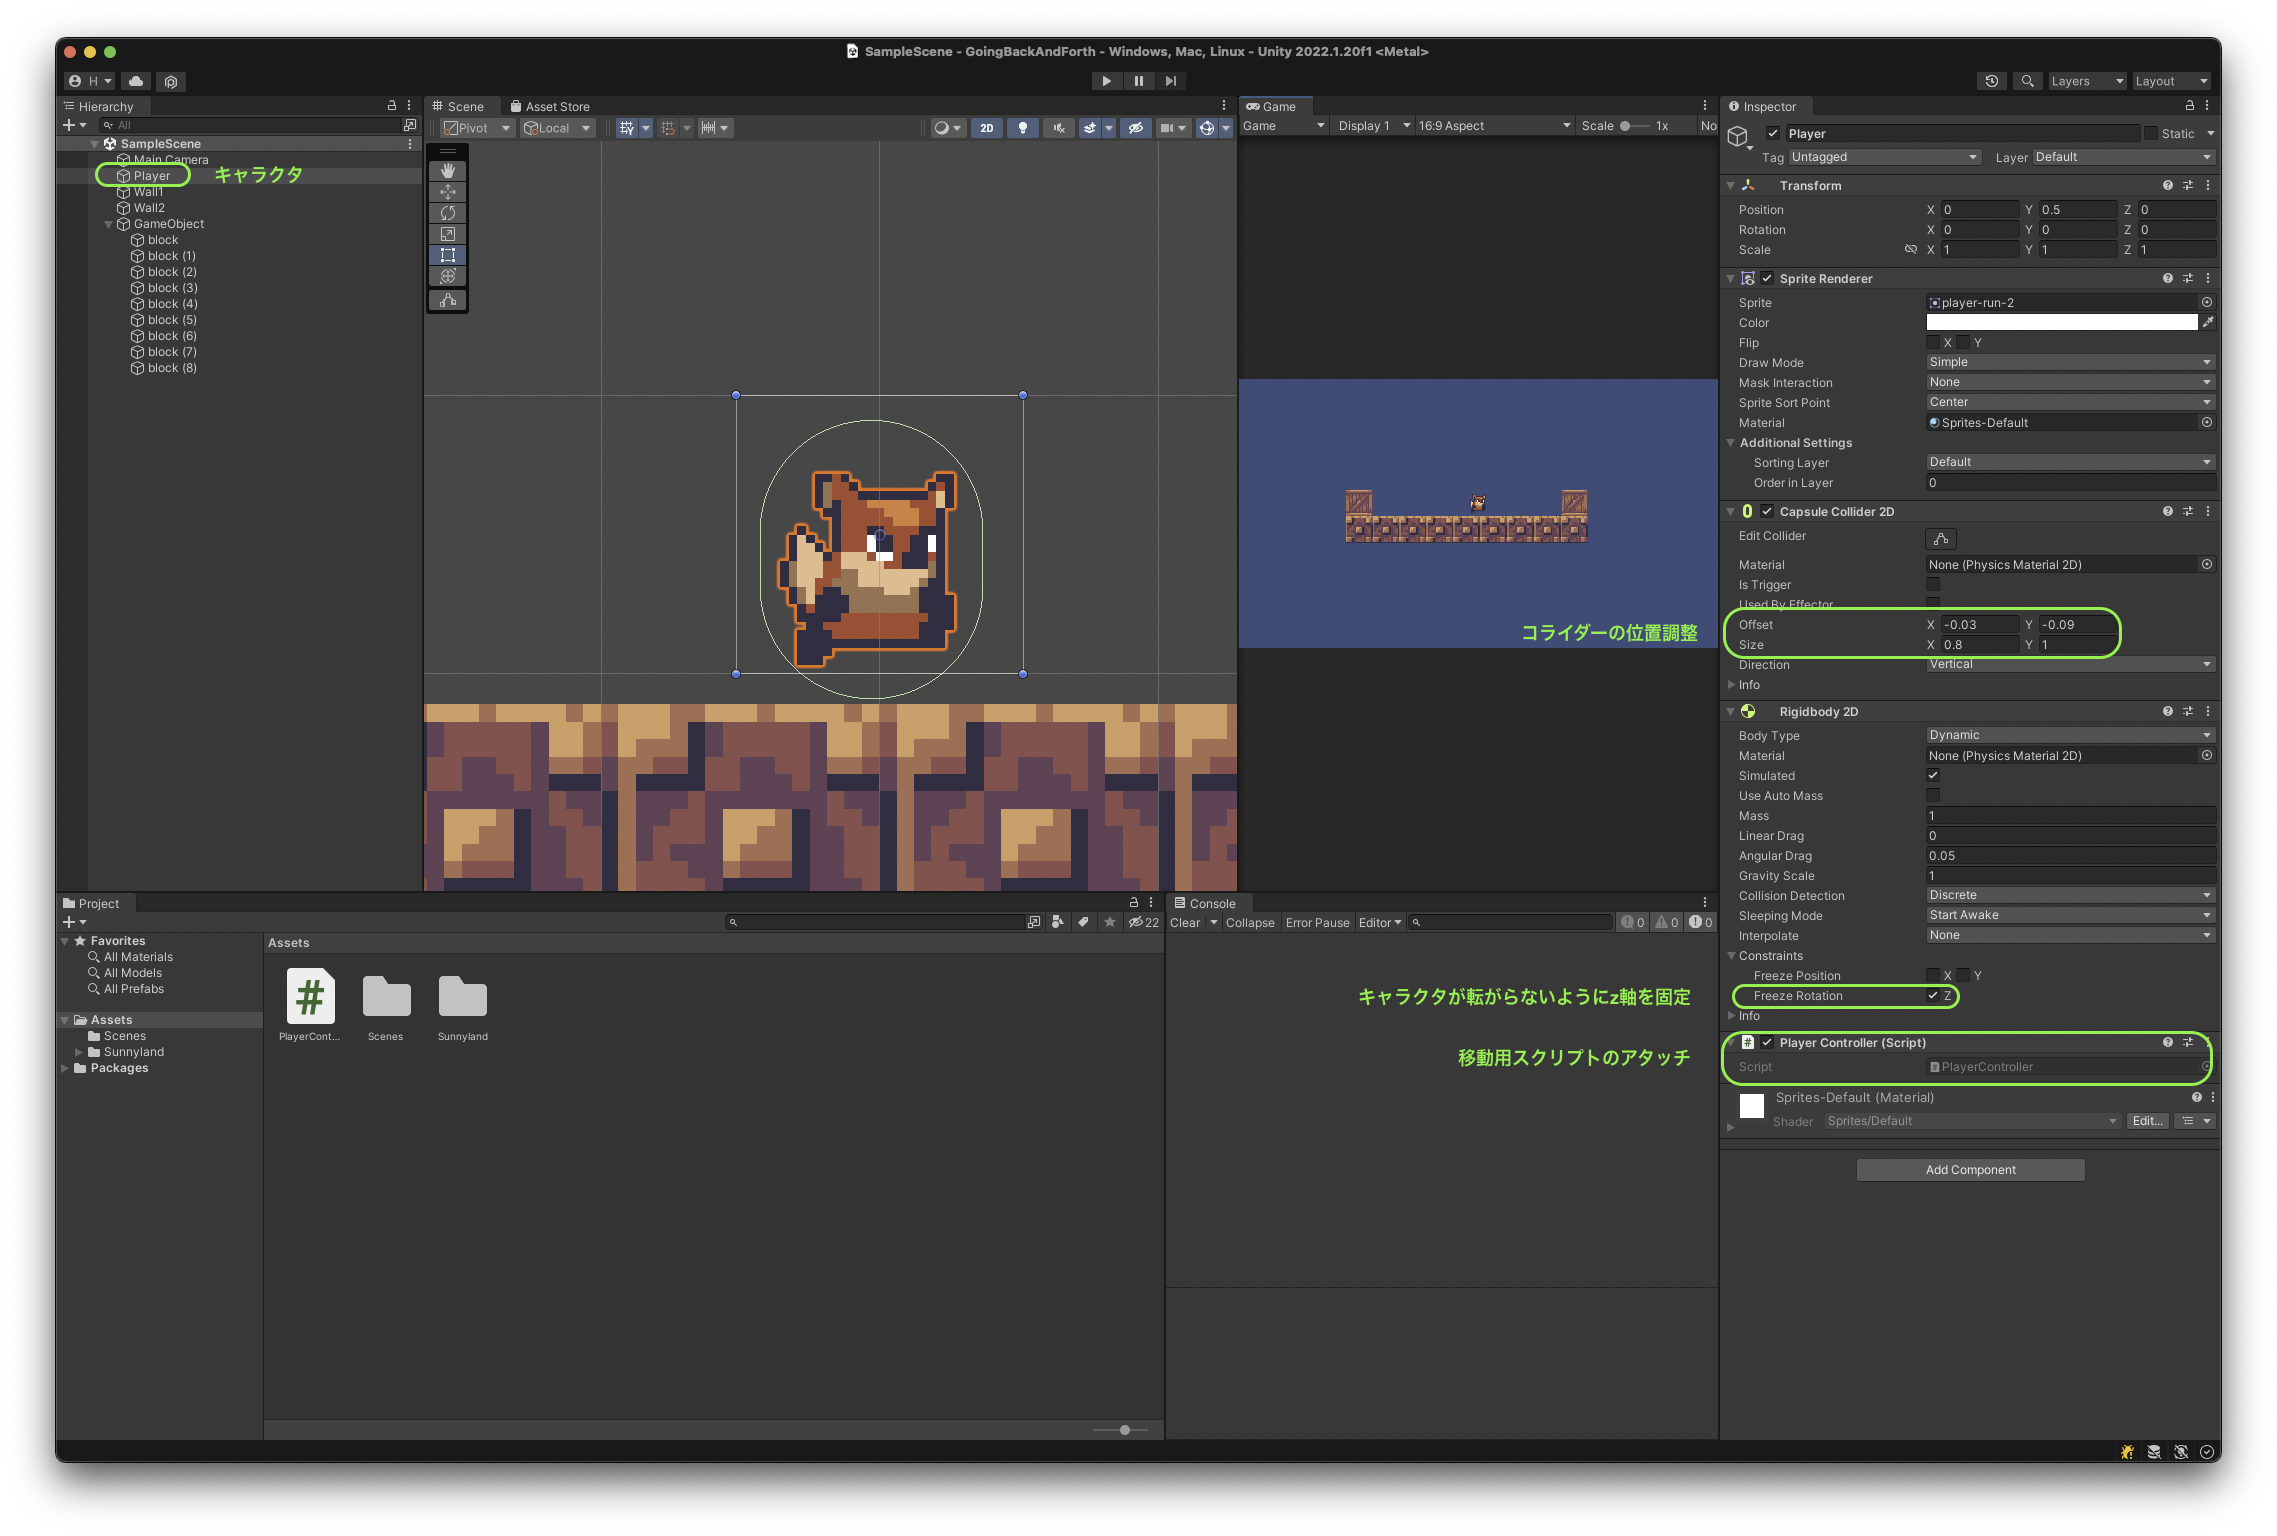This screenshot has width=2277, height=1536.
Task: Collapse the GameObject item in the Hierarchy
Action: (109, 223)
